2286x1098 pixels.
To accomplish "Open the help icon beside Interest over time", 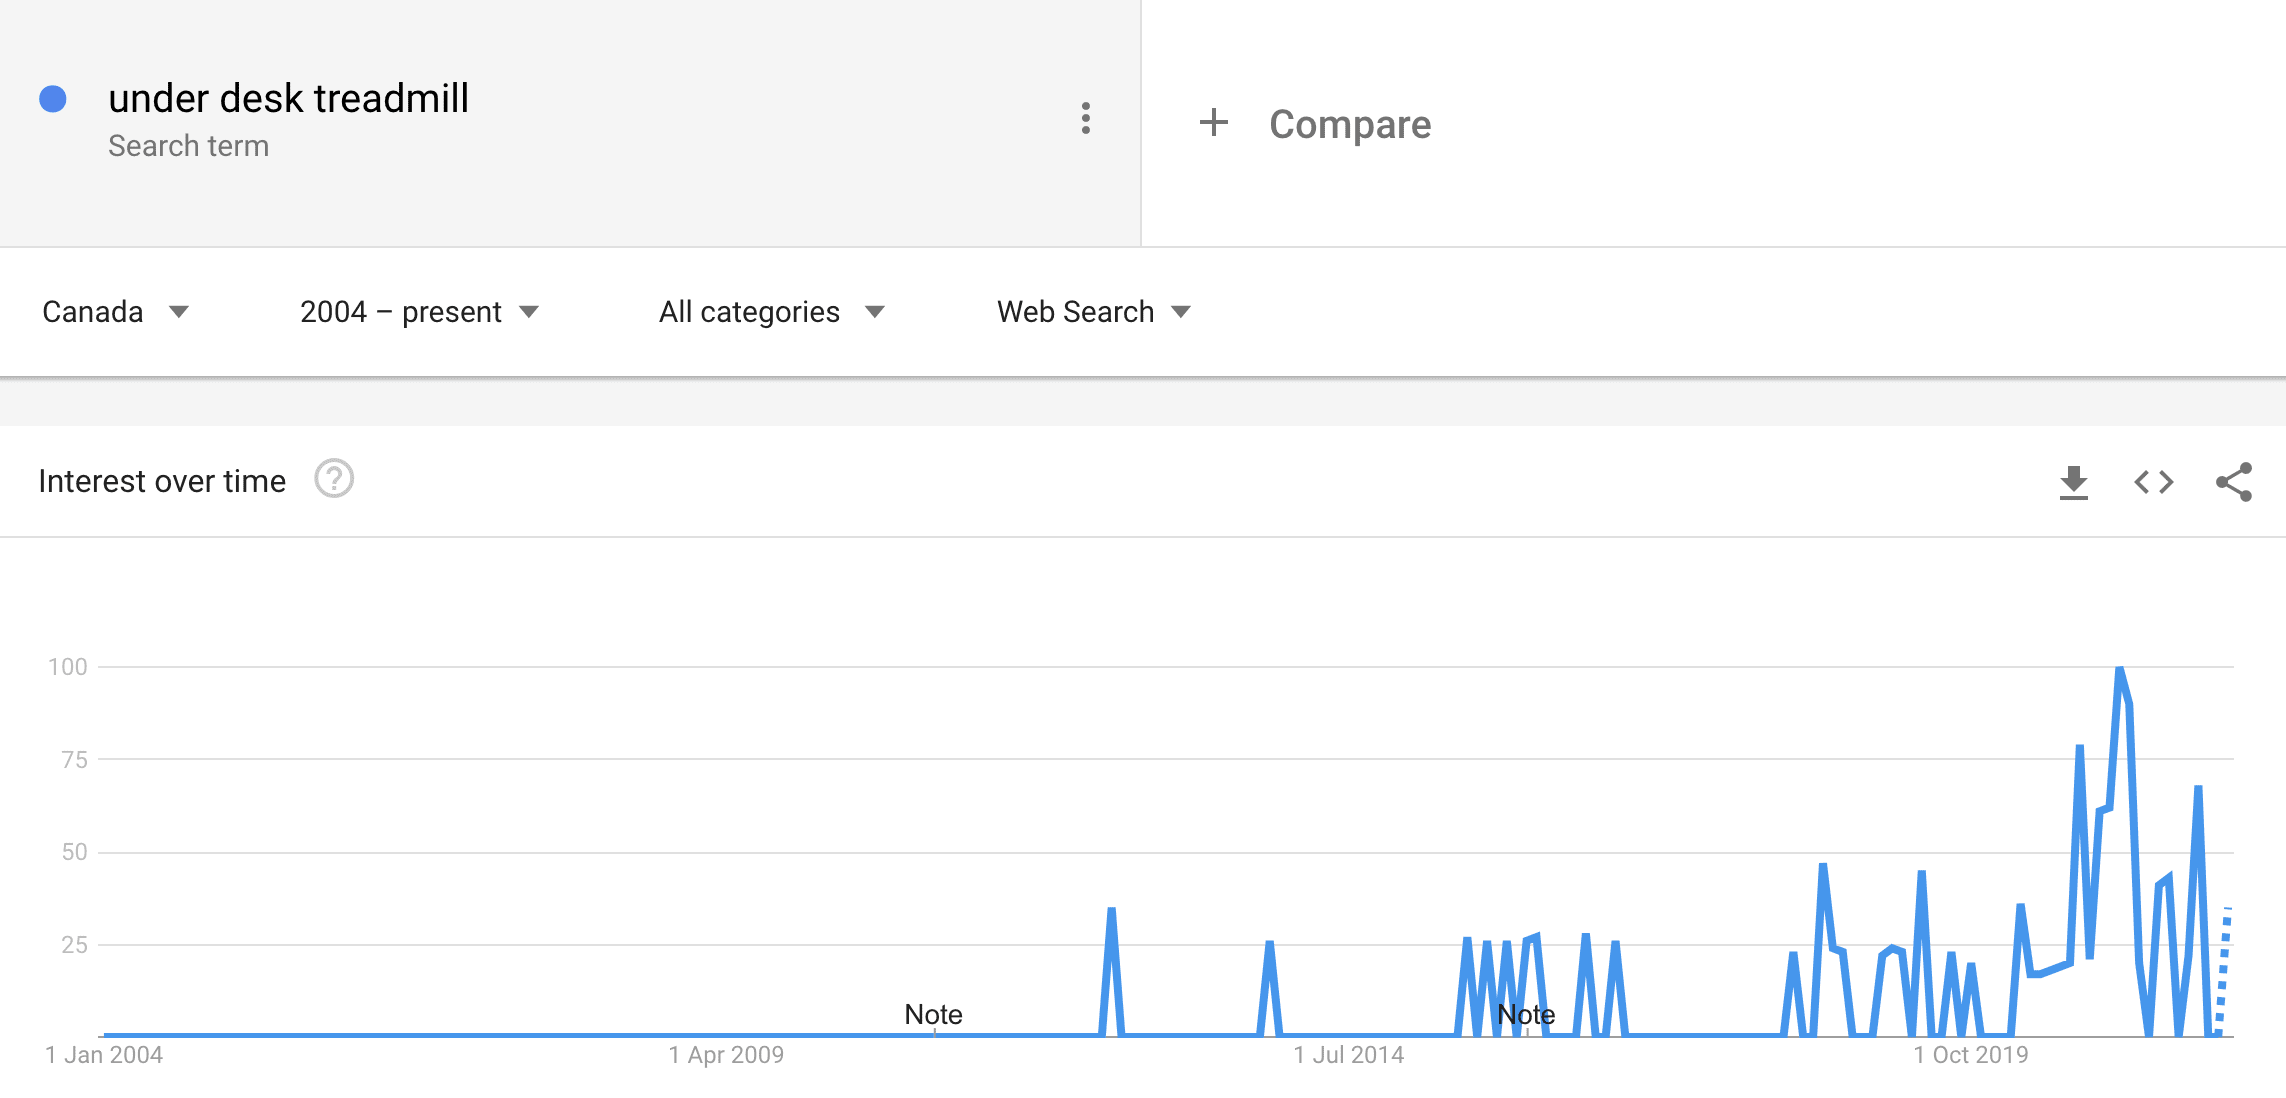I will [x=334, y=479].
